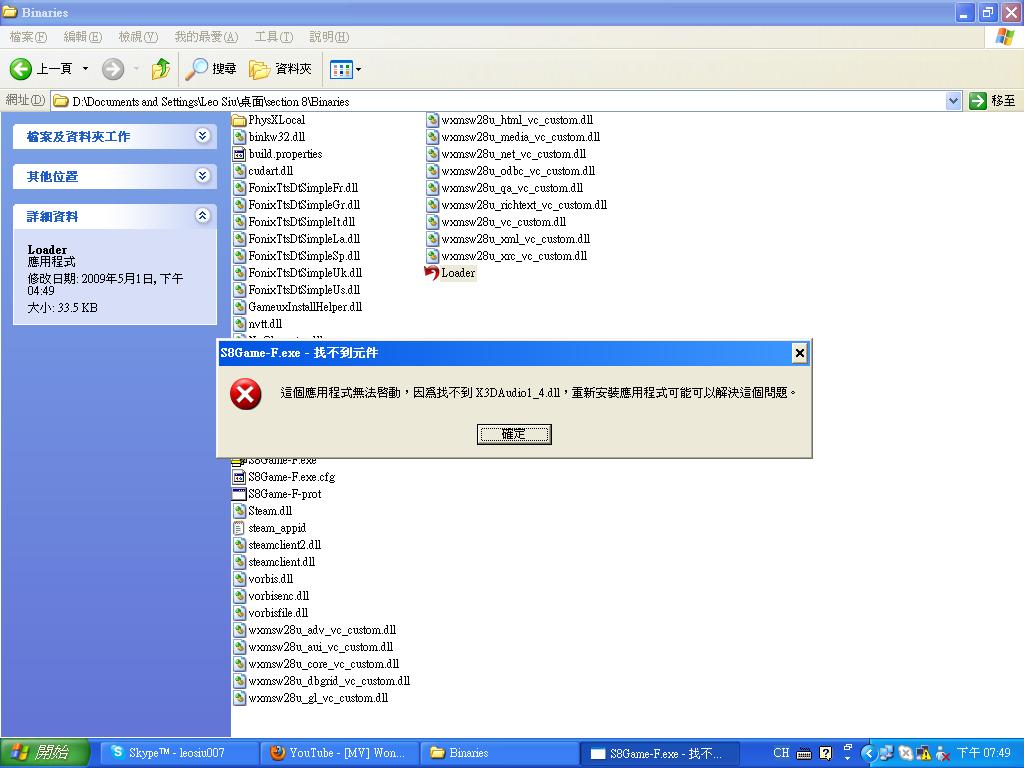Open the 工具 menu

pyautogui.click(x=273, y=37)
